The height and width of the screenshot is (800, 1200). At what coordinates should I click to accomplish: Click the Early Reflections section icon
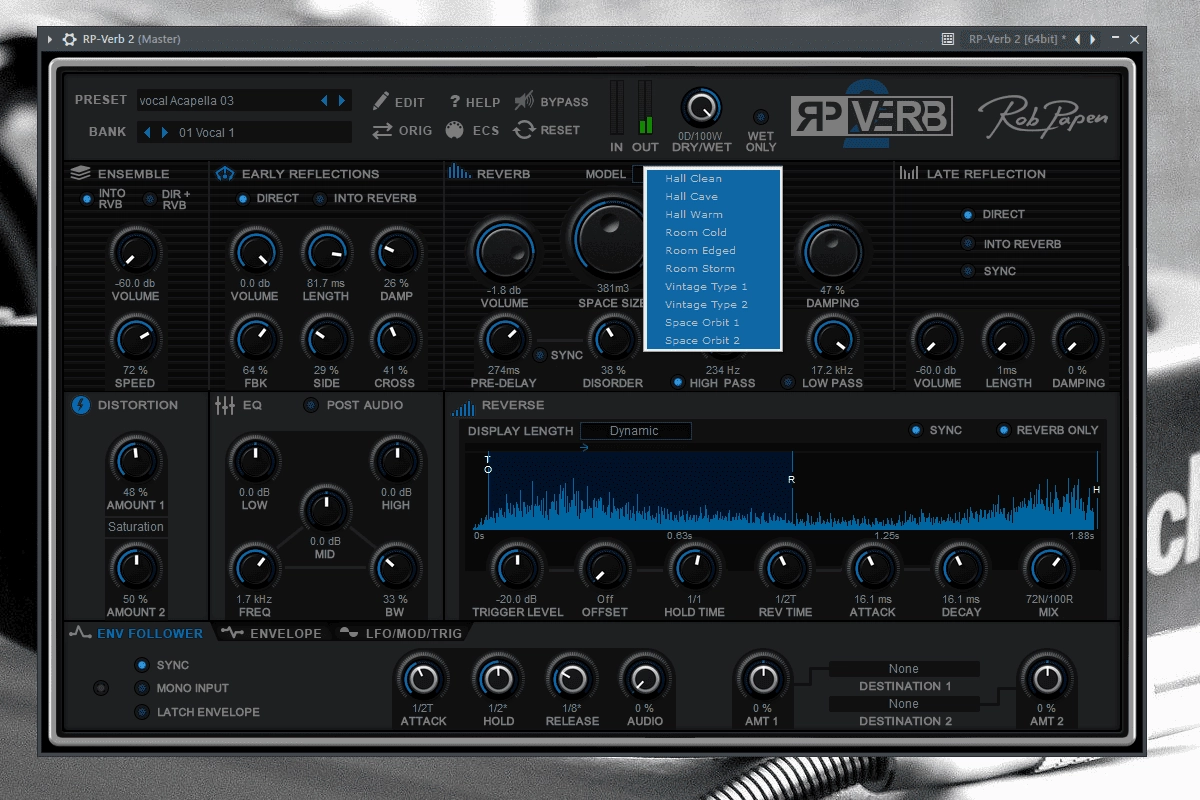click(225, 173)
